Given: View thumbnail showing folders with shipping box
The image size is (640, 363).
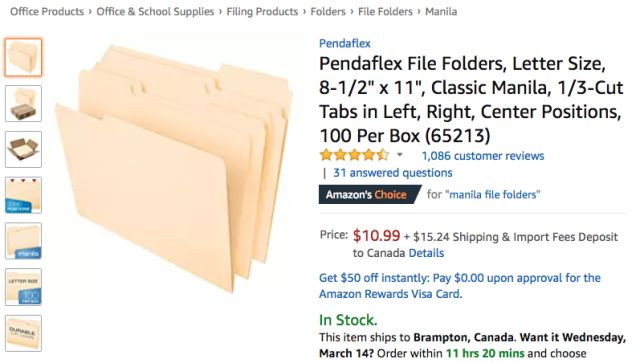Looking at the screenshot, I should 23,103.
